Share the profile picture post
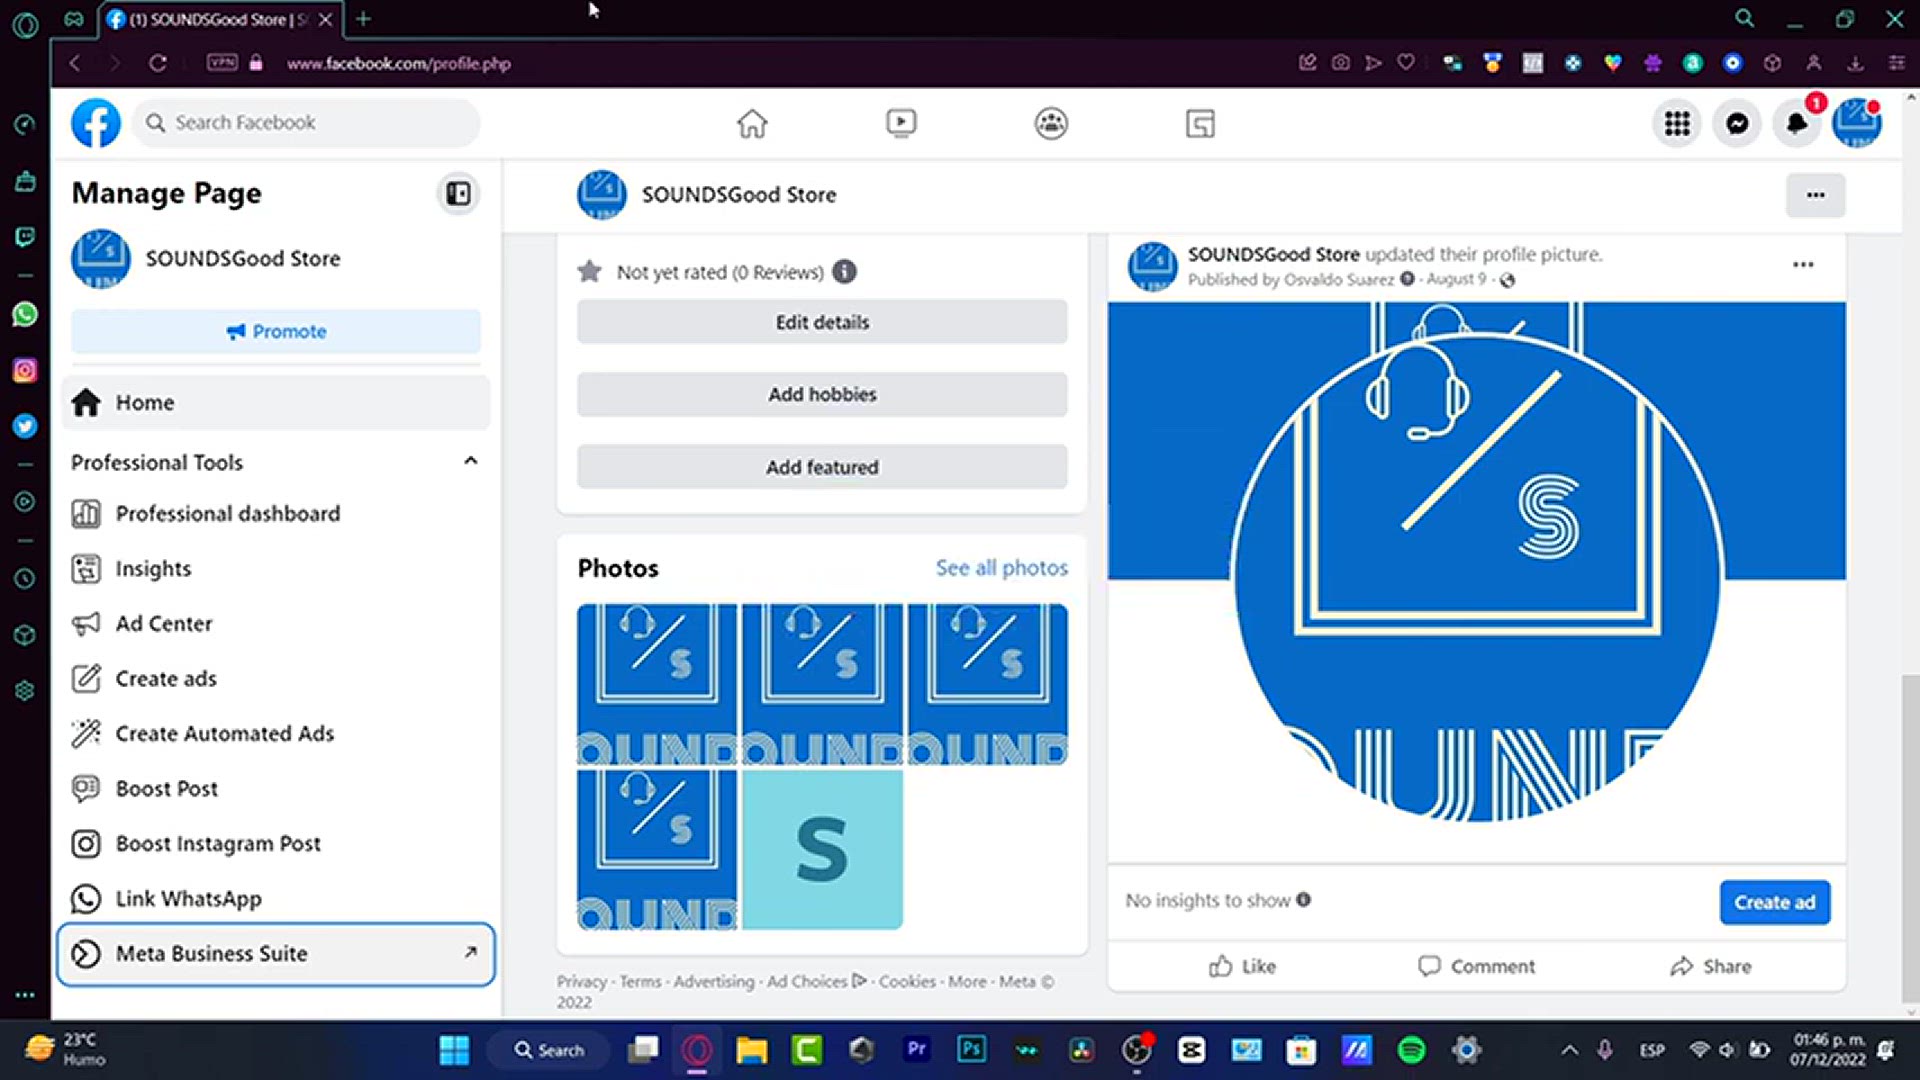Image resolution: width=1920 pixels, height=1080 pixels. [x=1710, y=966]
